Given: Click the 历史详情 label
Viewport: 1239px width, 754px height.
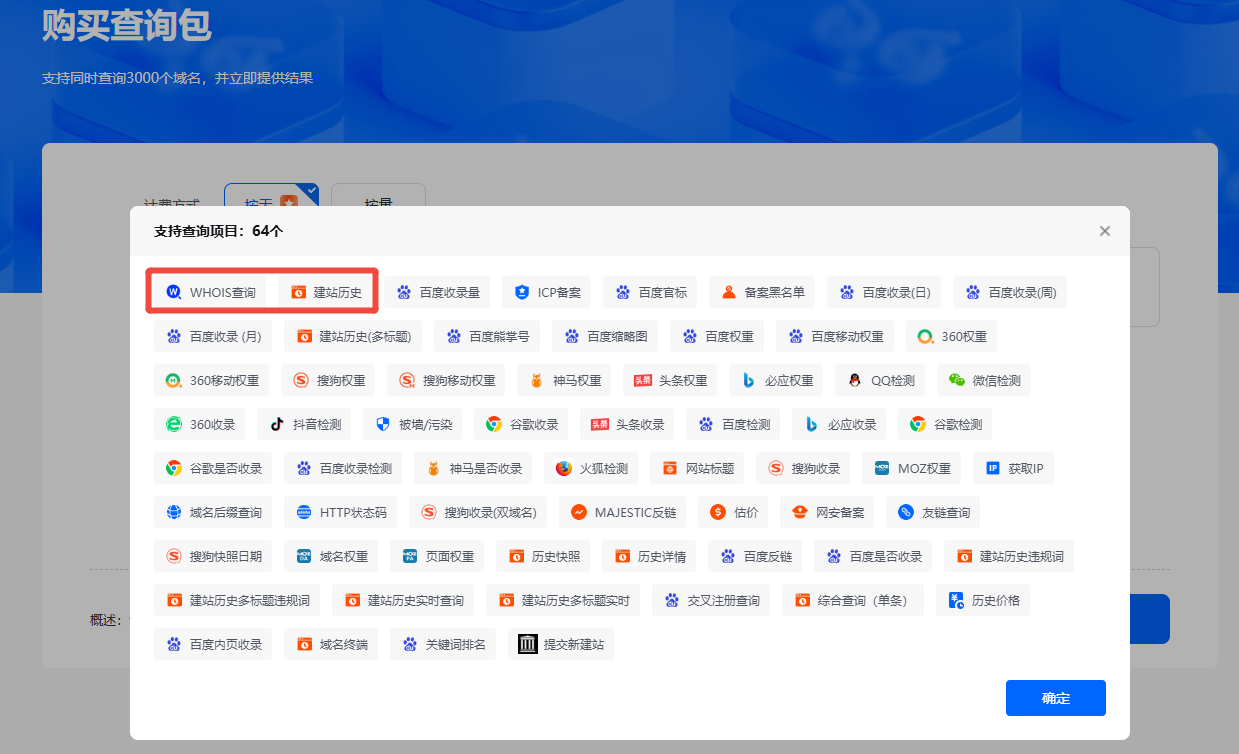Looking at the screenshot, I should point(662,557).
